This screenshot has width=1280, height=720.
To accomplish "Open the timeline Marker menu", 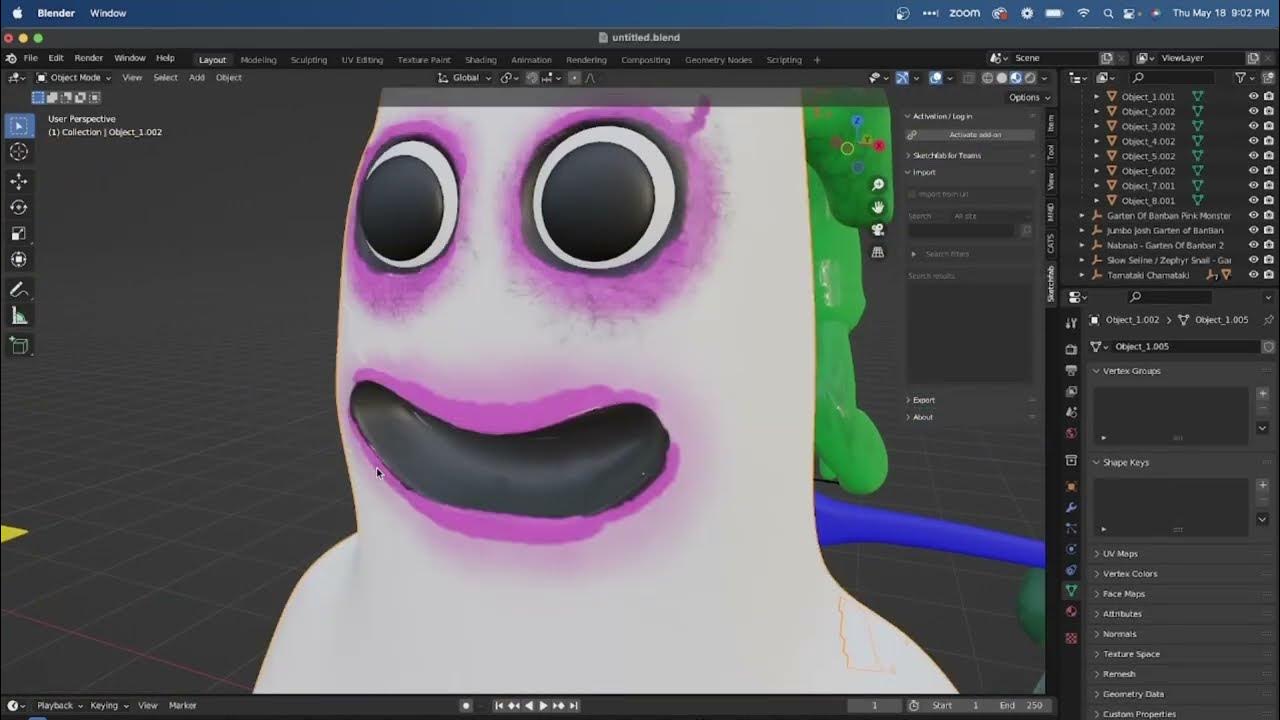I will 183,705.
